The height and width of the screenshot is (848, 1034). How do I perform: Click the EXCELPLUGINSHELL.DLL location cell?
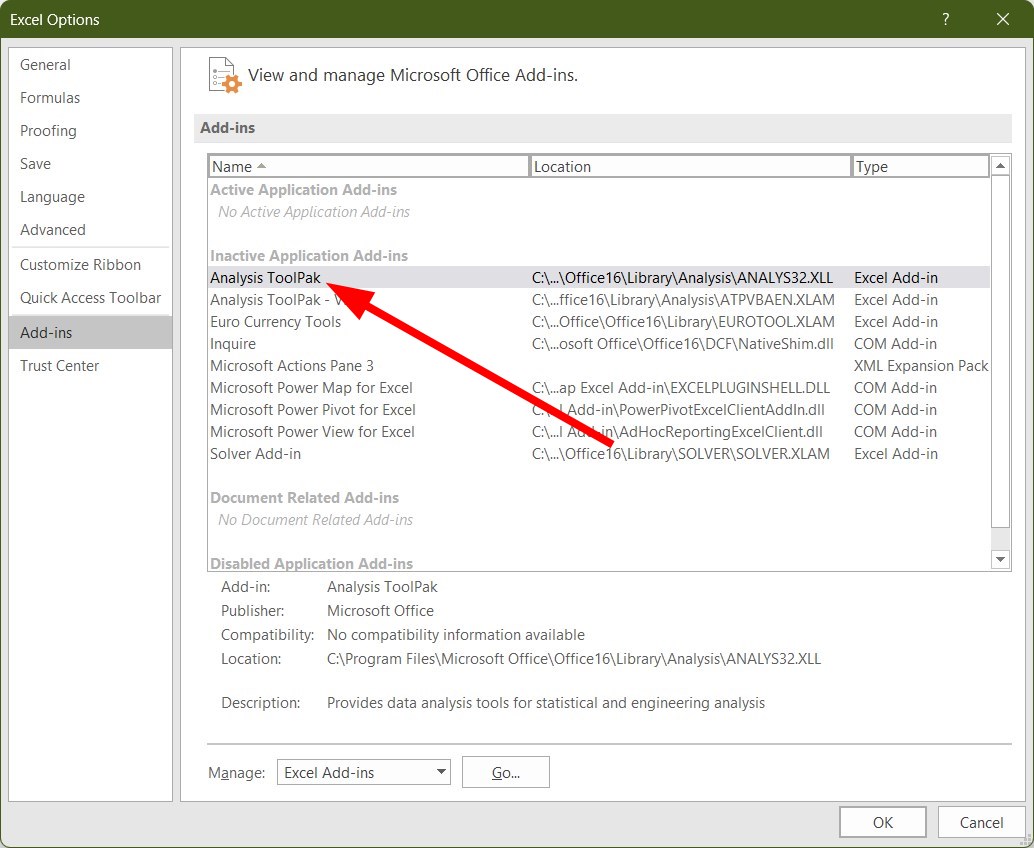tap(681, 388)
